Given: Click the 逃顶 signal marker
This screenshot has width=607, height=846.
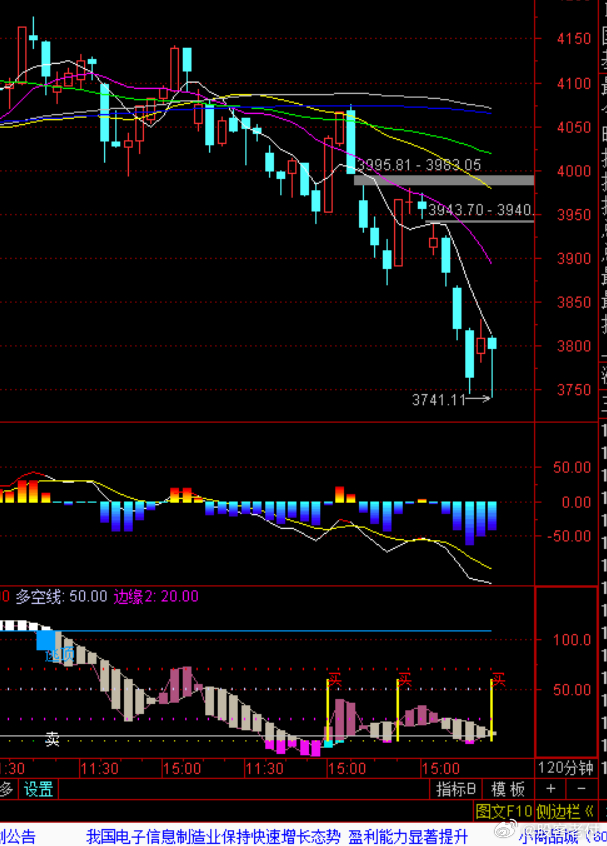Looking at the screenshot, I should tap(59, 655).
